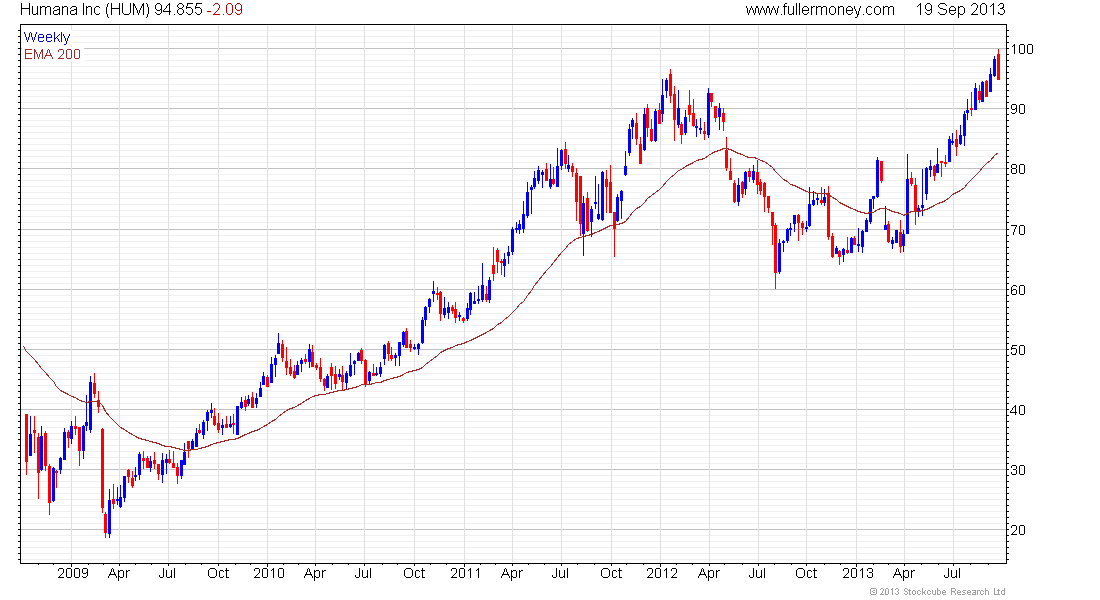Click the 60 price axis label
Viewport: 1100px width, 600px height.
pyautogui.click(x=1018, y=290)
